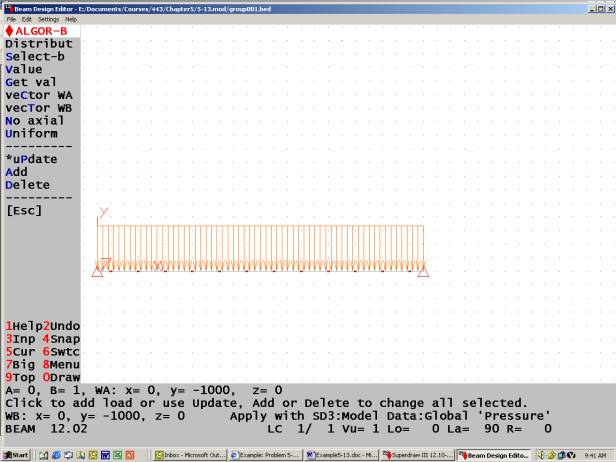
Task: Click 0Draw function key
Action: [x=61, y=378]
